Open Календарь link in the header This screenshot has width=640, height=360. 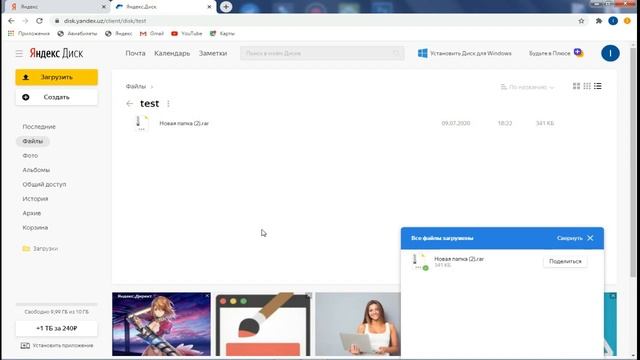(172, 53)
